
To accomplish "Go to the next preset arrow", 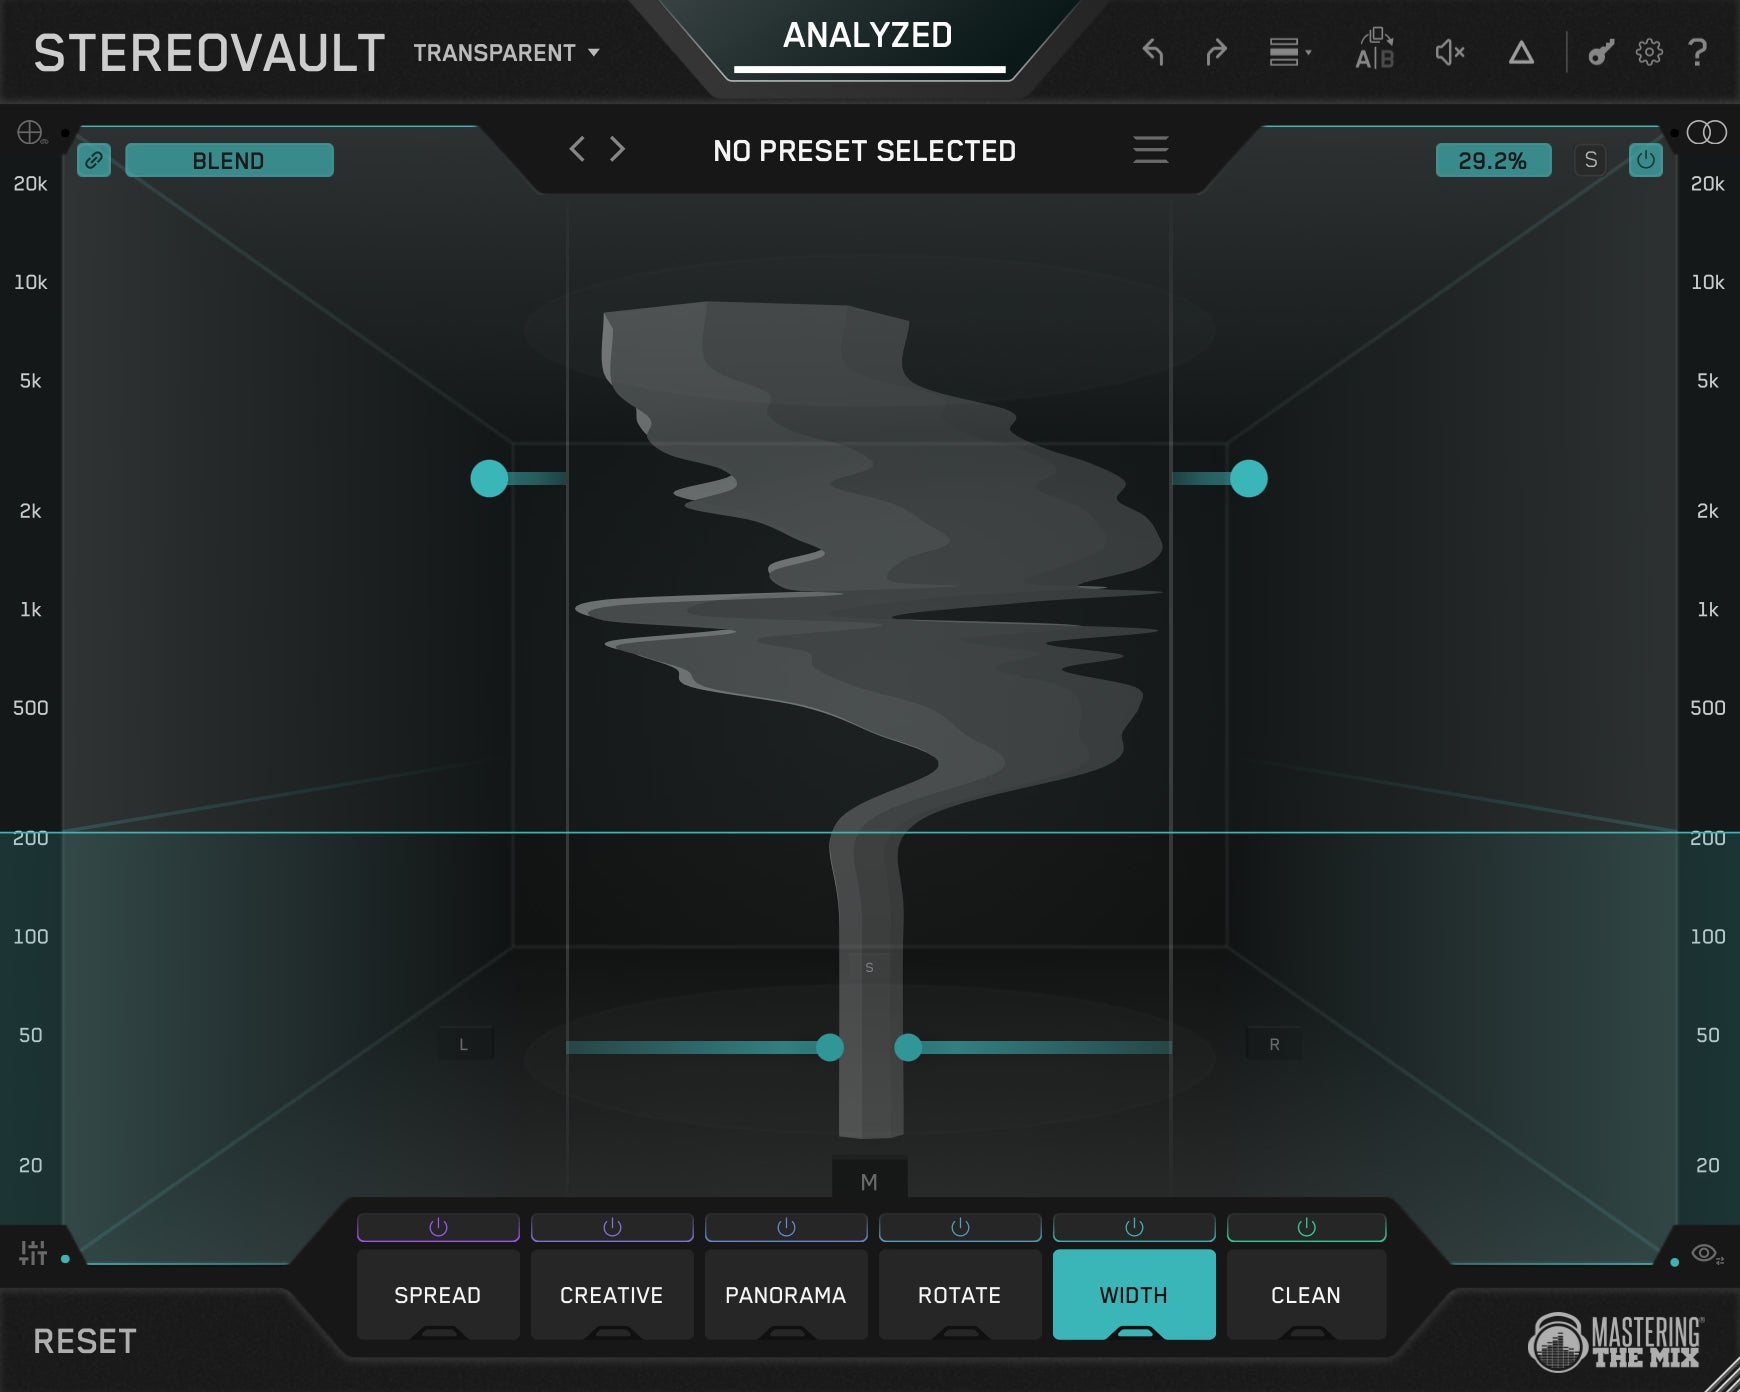I will point(617,150).
